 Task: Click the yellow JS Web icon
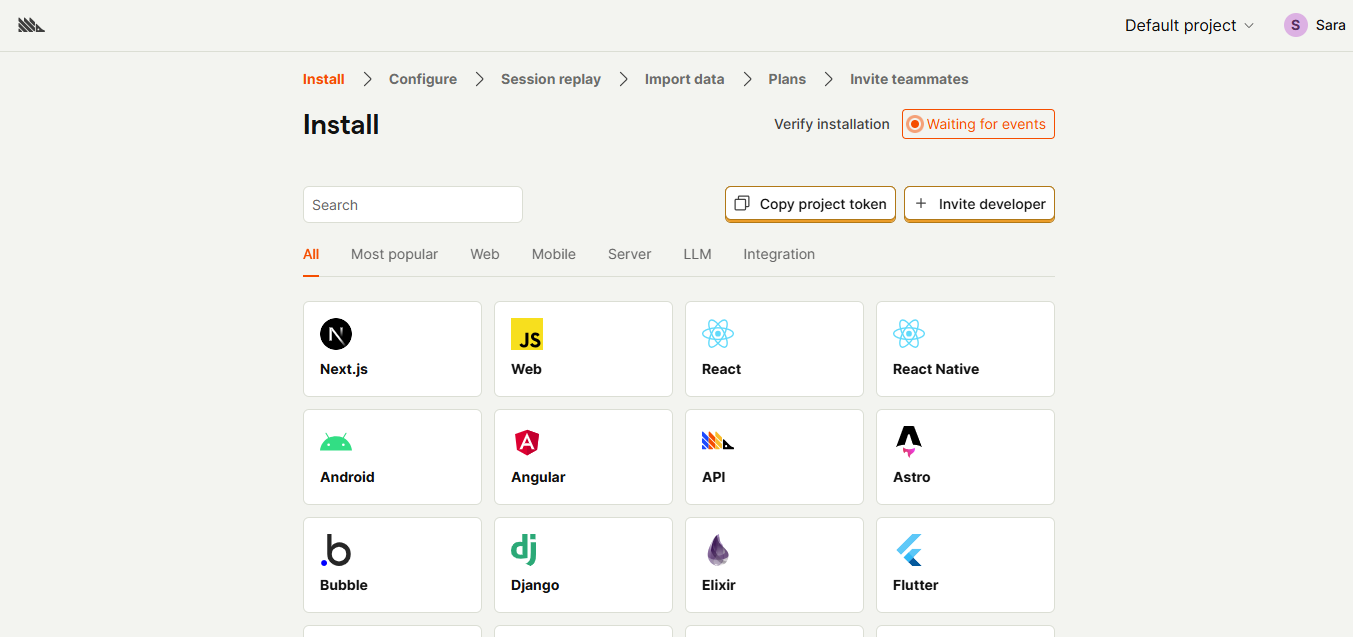click(527, 334)
